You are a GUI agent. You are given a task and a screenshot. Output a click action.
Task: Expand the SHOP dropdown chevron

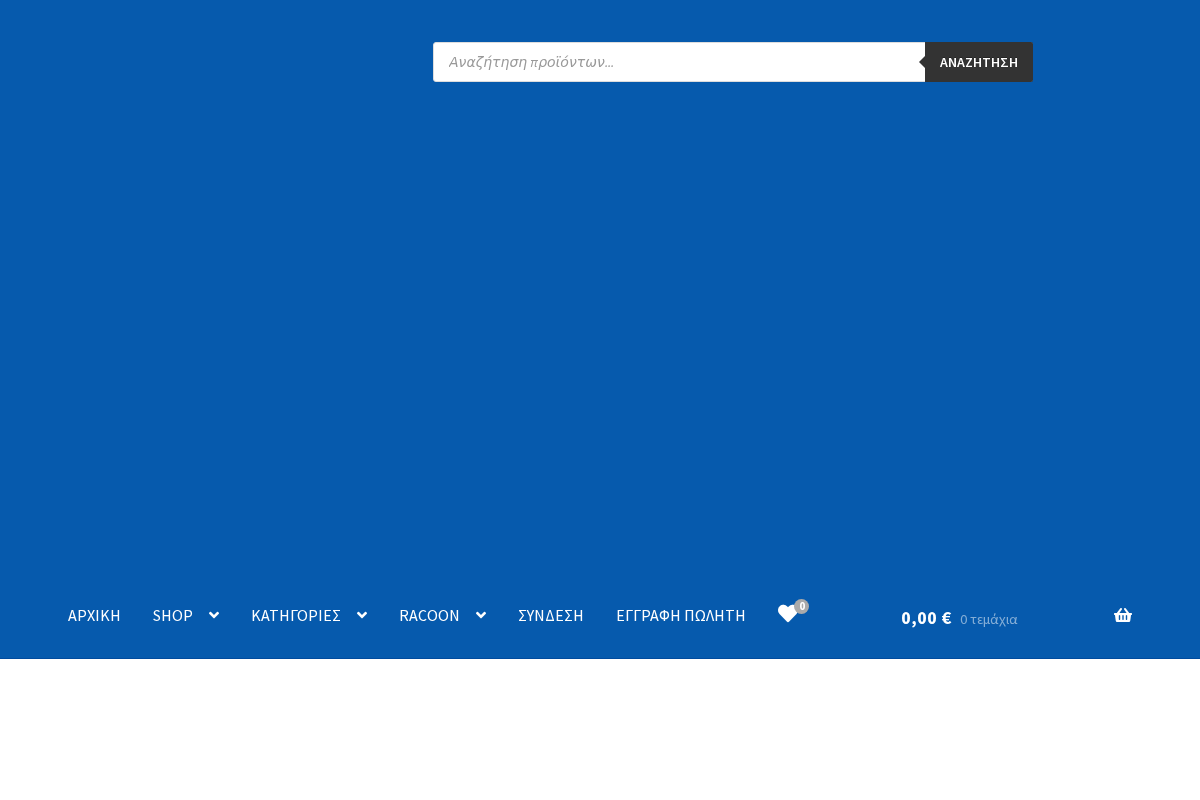pos(213,615)
